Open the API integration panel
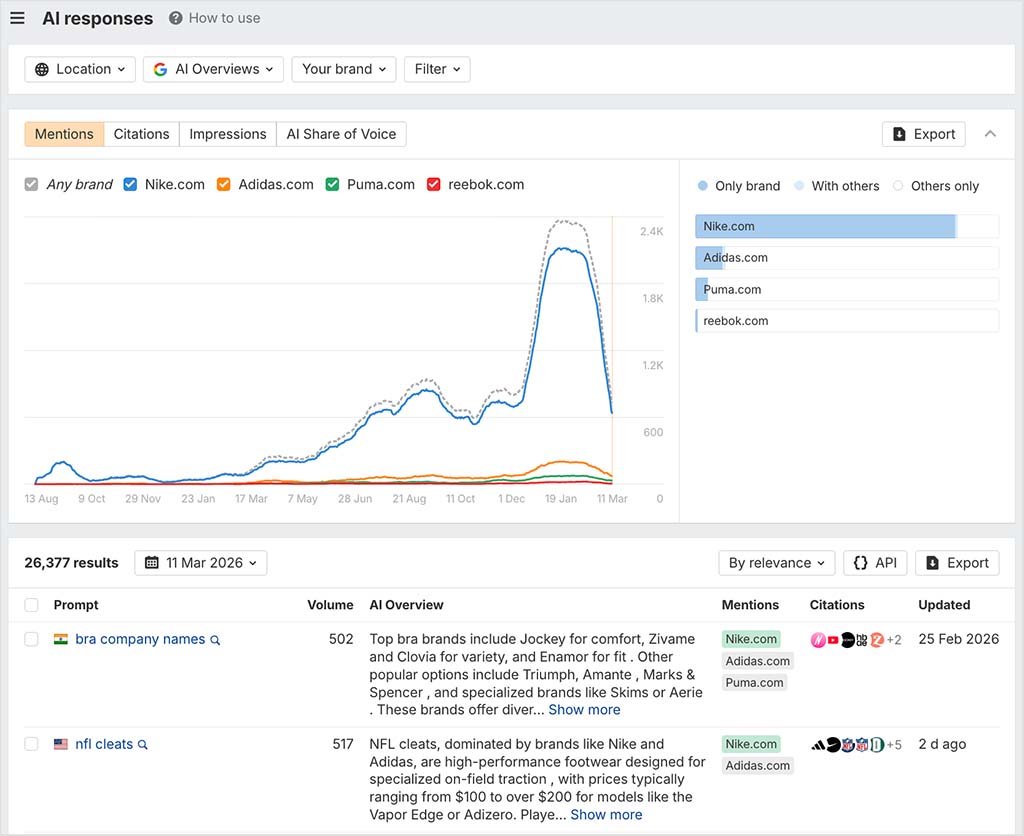The width and height of the screenshot is (1024, 836). click(875, 563)
